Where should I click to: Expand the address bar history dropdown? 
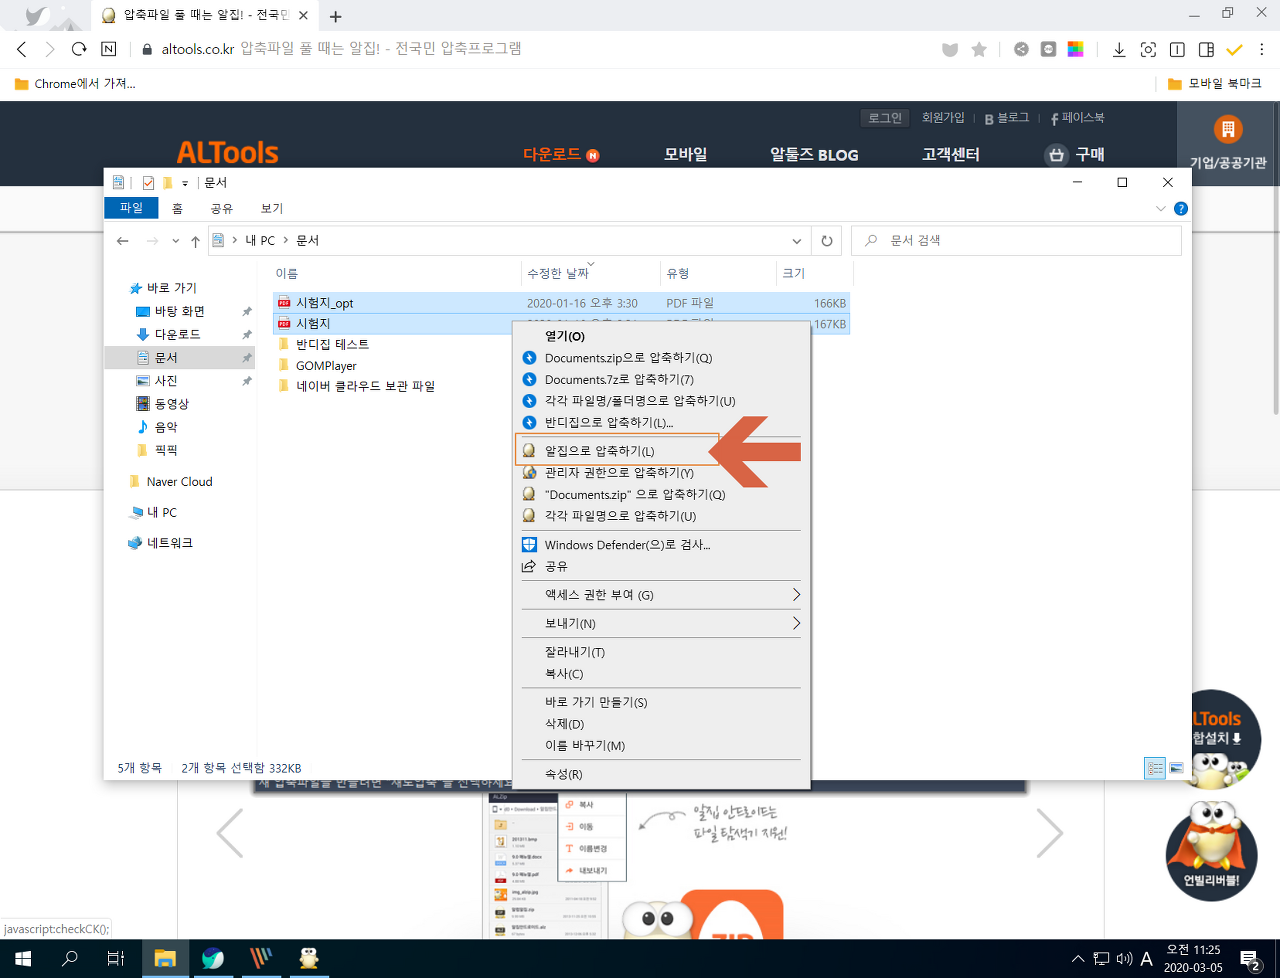click(x=797, y=241)
